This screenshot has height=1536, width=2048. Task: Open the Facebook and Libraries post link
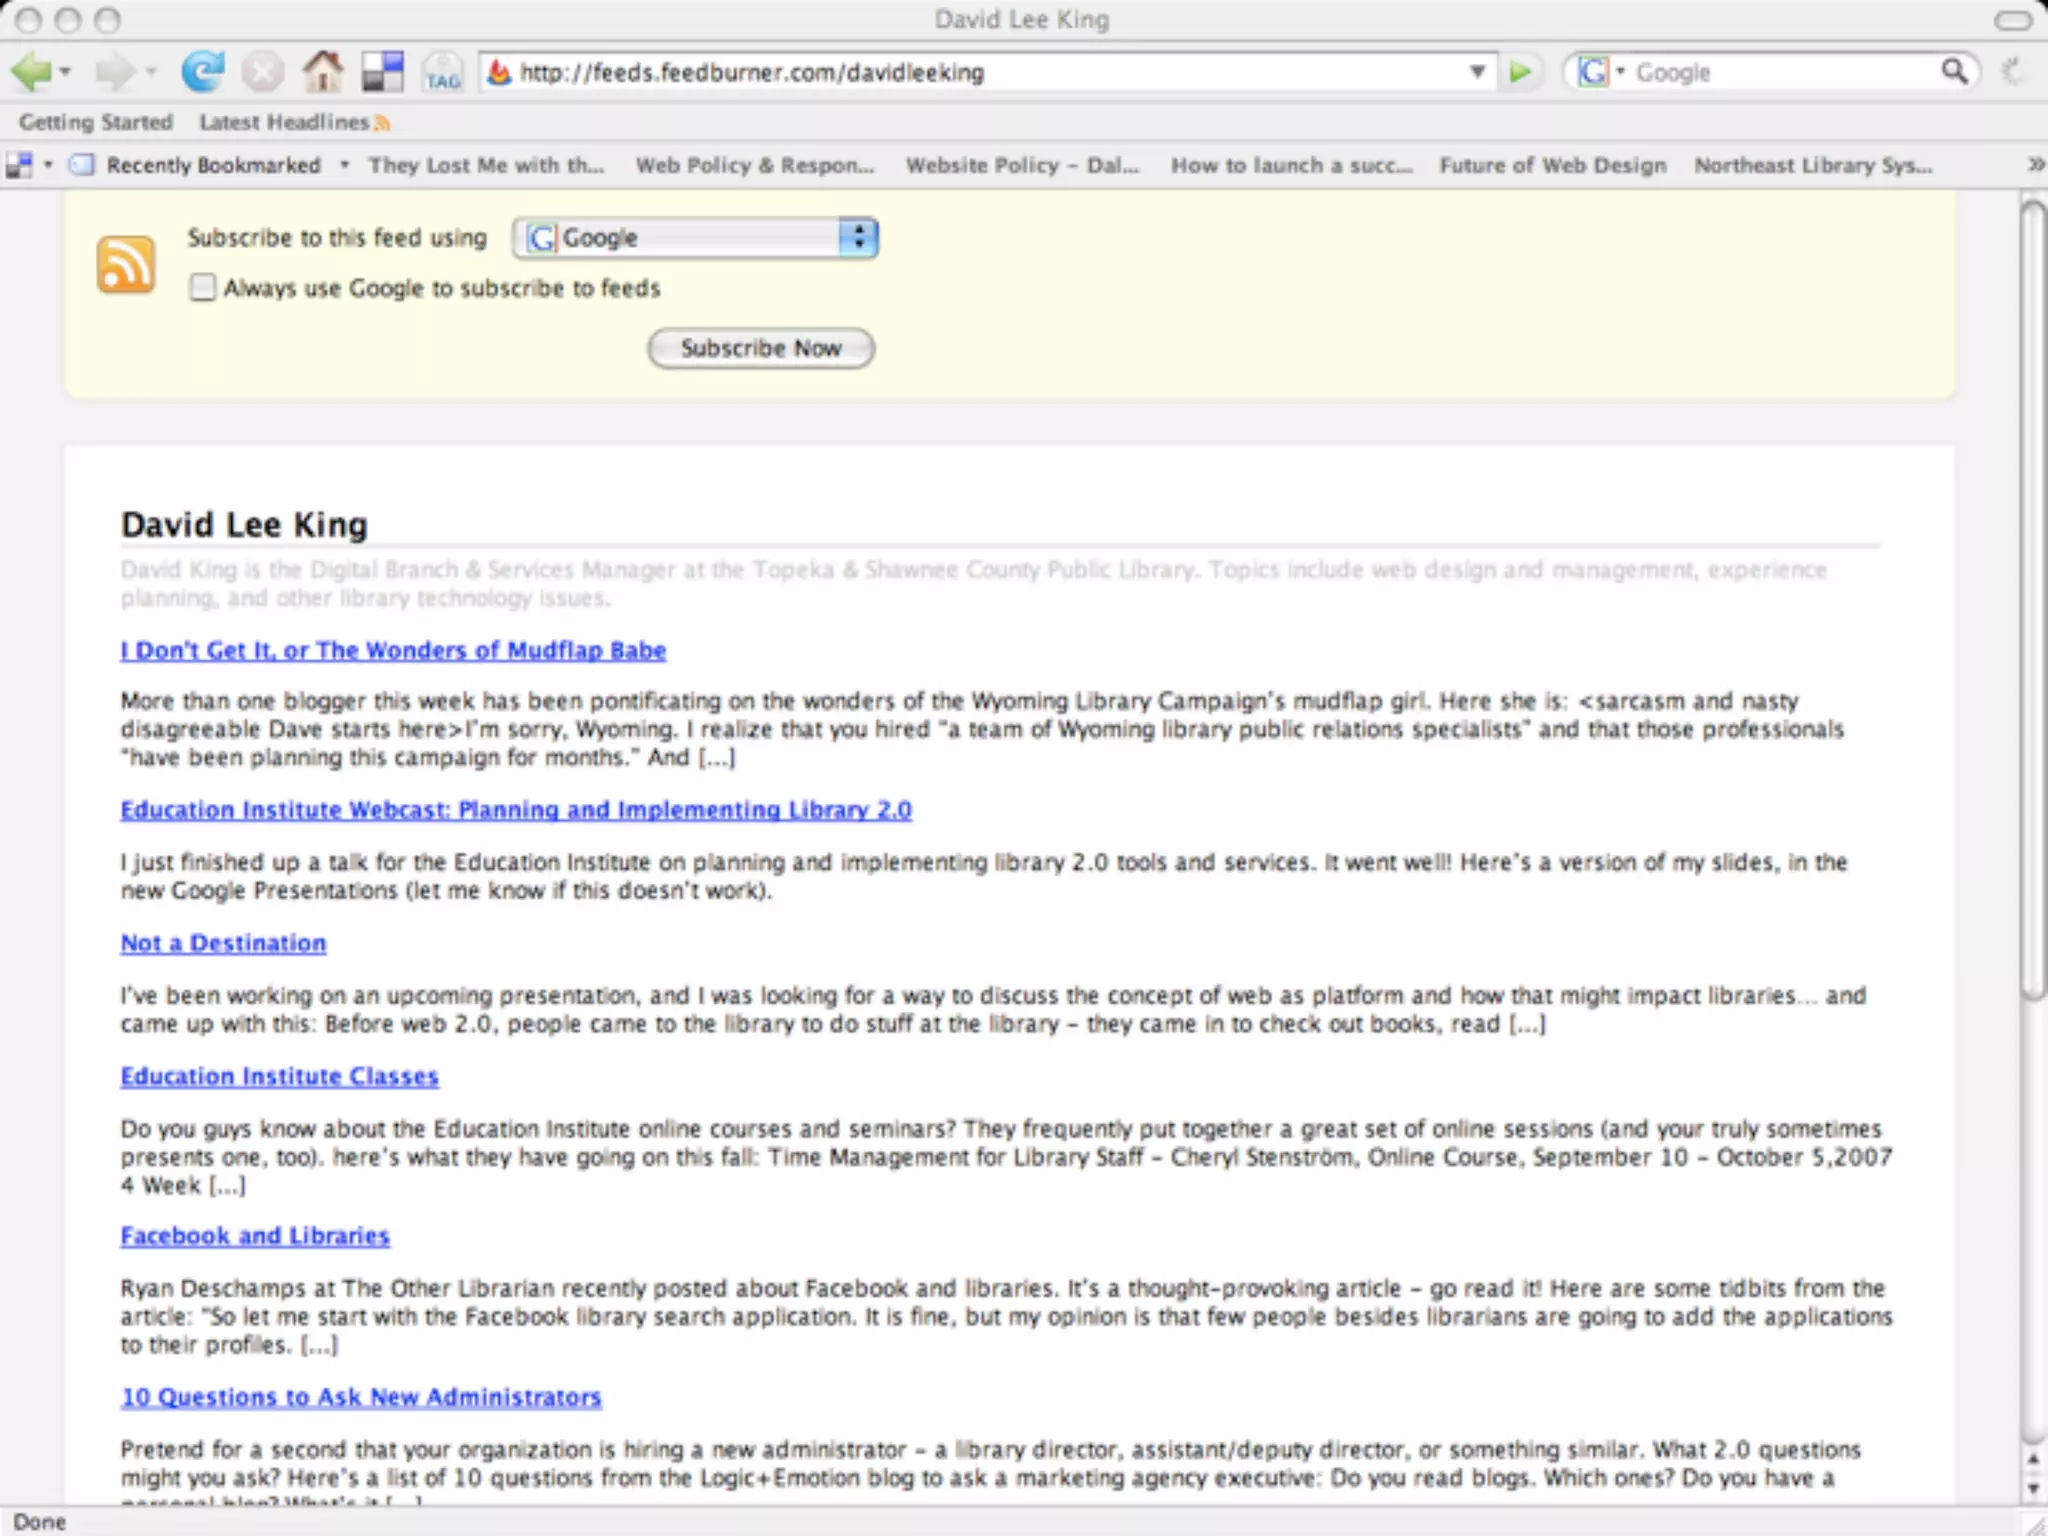coord(255,1236)
